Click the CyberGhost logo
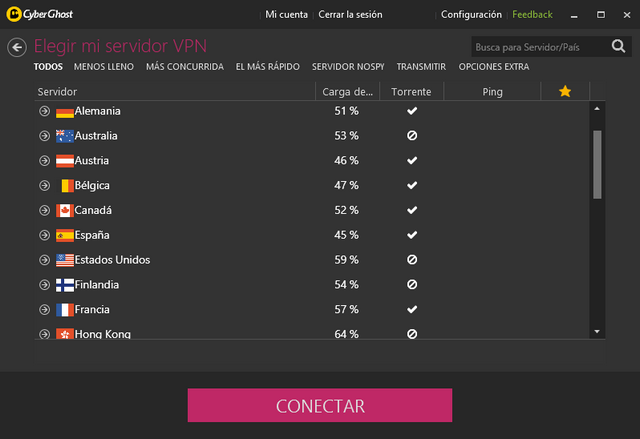The width and height of the screenshot is (640, 439). coord(40,14)
